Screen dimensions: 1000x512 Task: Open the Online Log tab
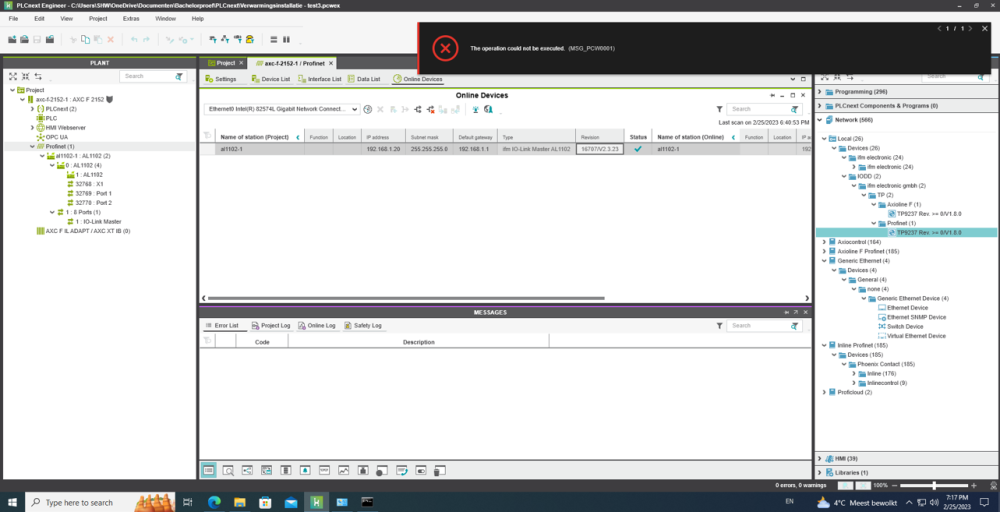point(317,325)
